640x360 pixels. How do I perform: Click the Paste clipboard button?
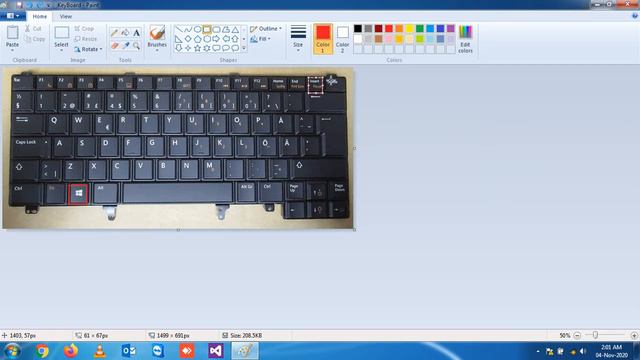click(x=12, y=36)
